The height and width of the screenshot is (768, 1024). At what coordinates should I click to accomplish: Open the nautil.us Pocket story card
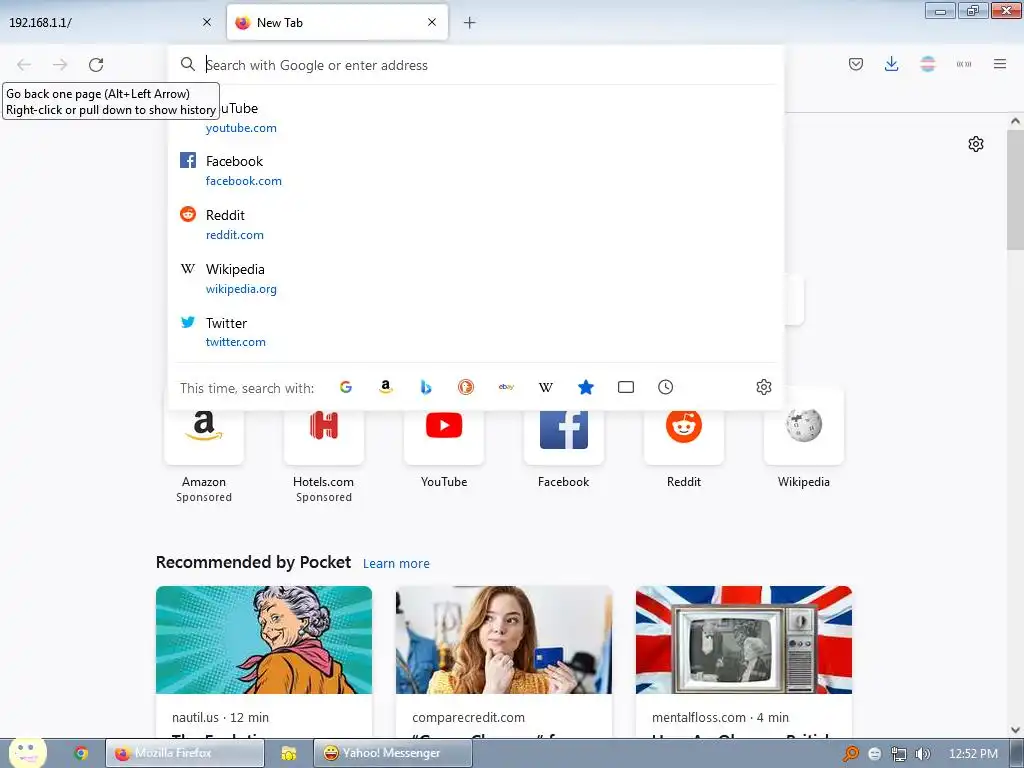[264, 662]
